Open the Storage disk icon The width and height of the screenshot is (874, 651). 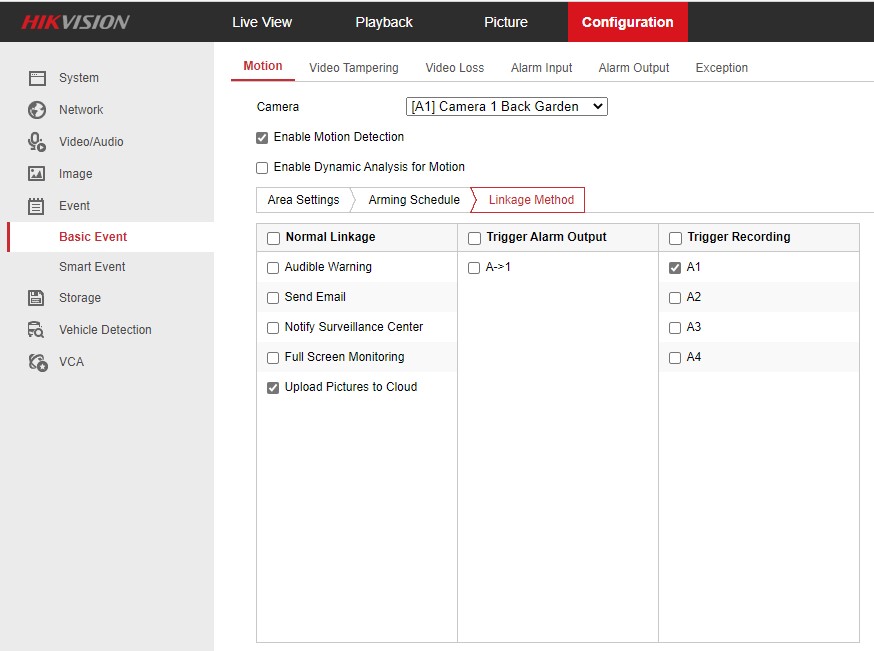(x=37, y=298)
